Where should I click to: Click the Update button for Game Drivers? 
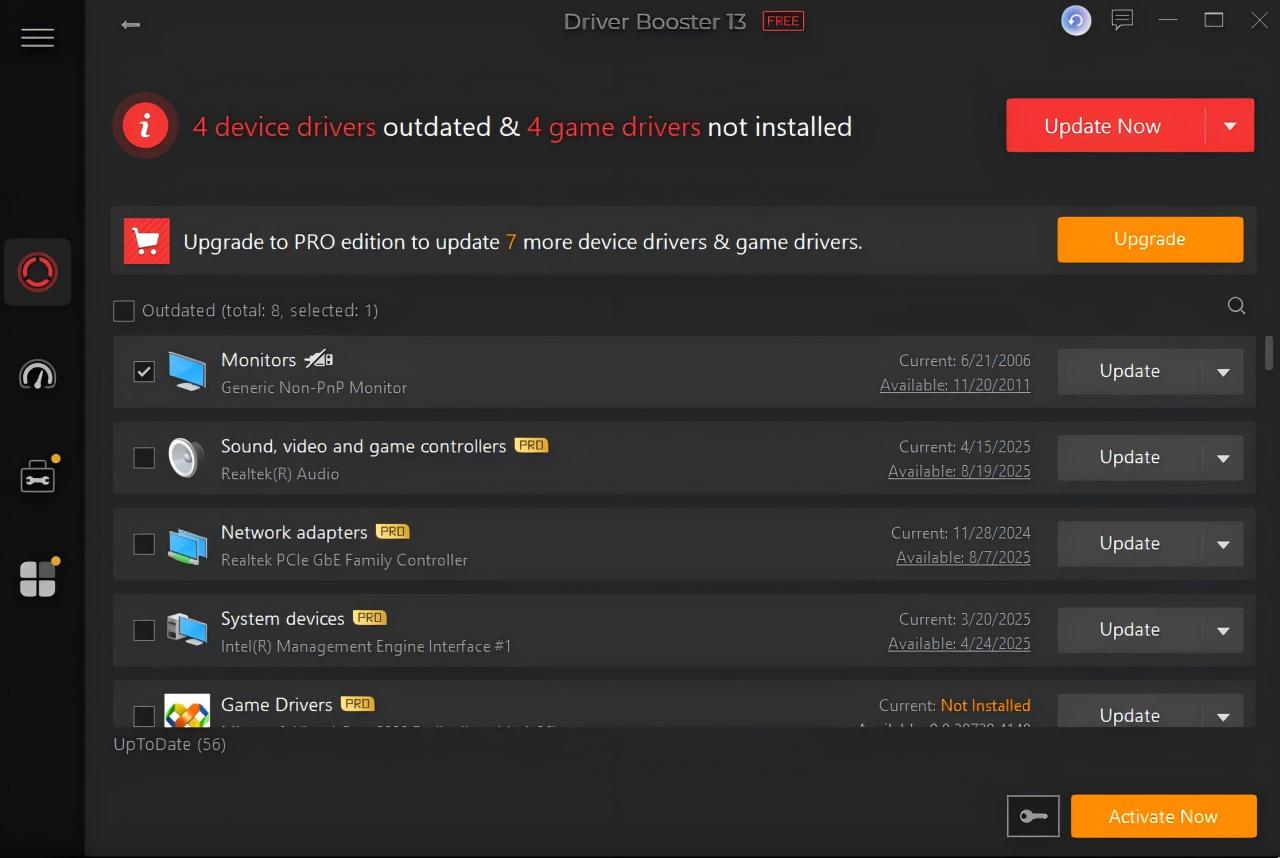point(1130,713)
